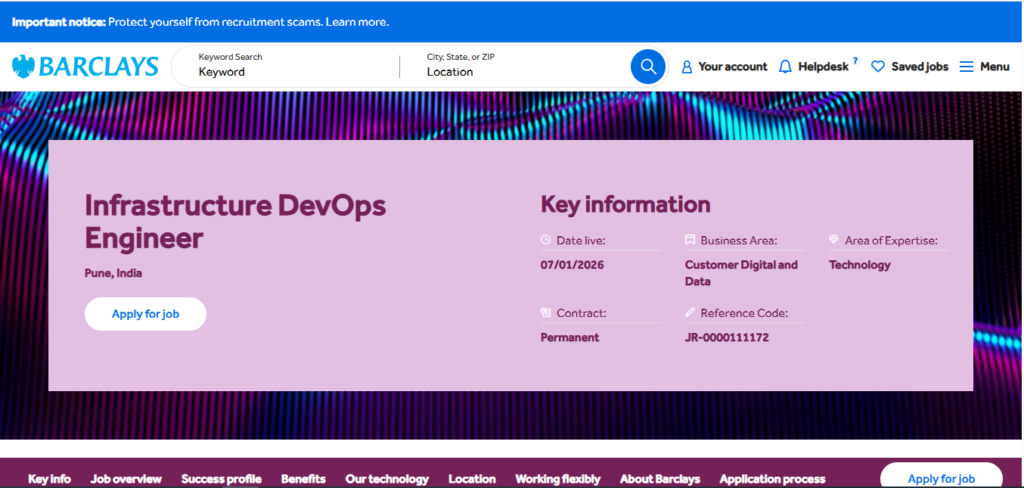
Task: Click the Technology expertise value
Action: click(859, 265)
